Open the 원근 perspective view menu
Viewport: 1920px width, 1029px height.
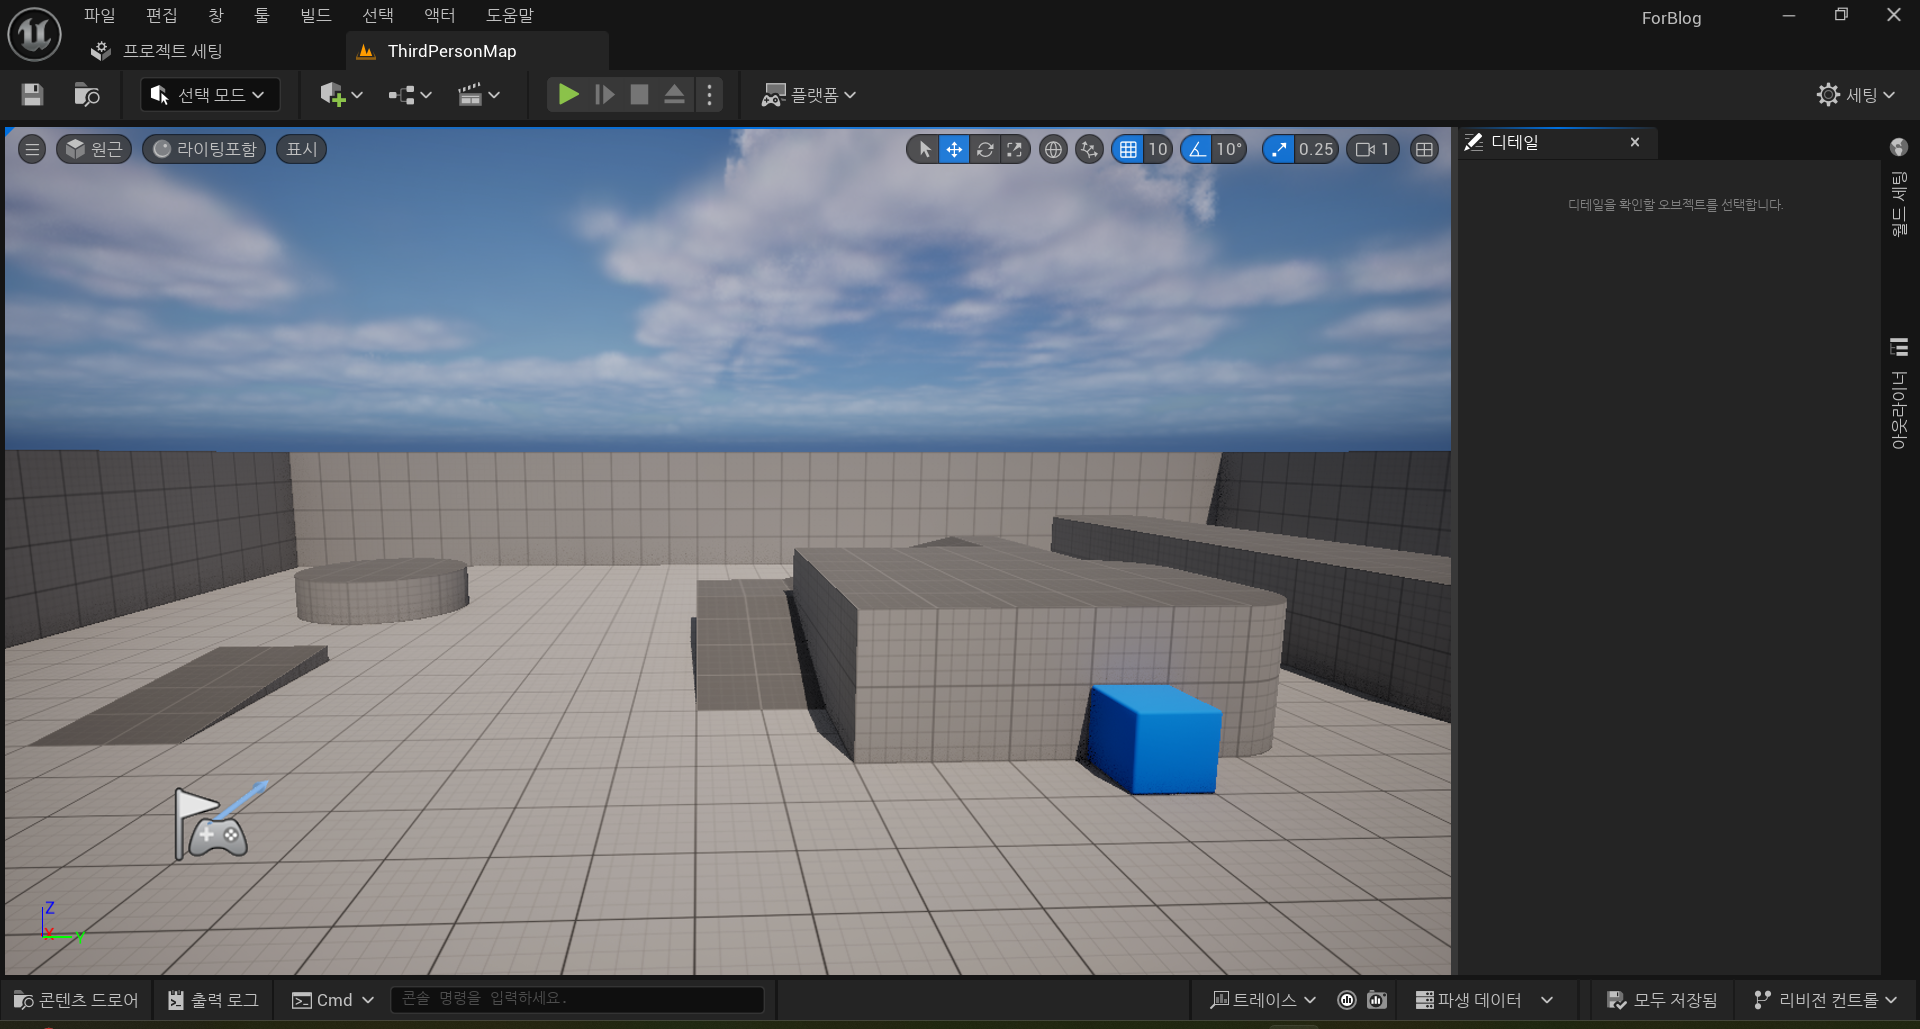pyautogui.click(x=94, y=149)
